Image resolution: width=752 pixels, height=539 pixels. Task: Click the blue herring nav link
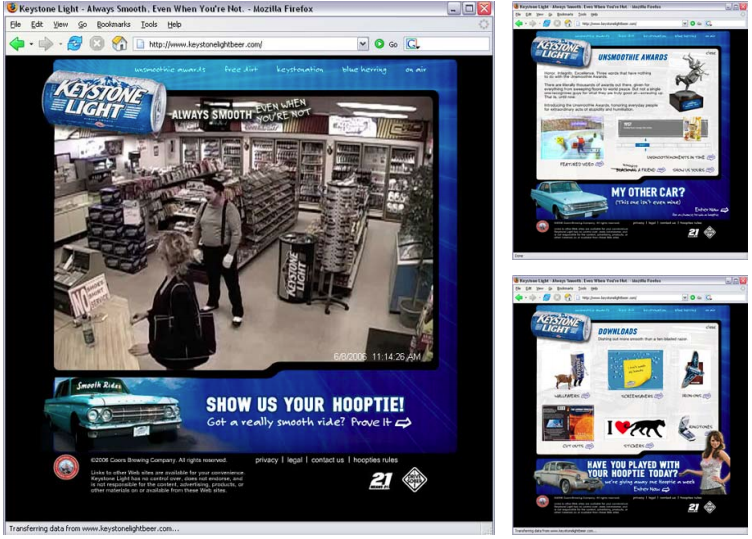(364, 70)
